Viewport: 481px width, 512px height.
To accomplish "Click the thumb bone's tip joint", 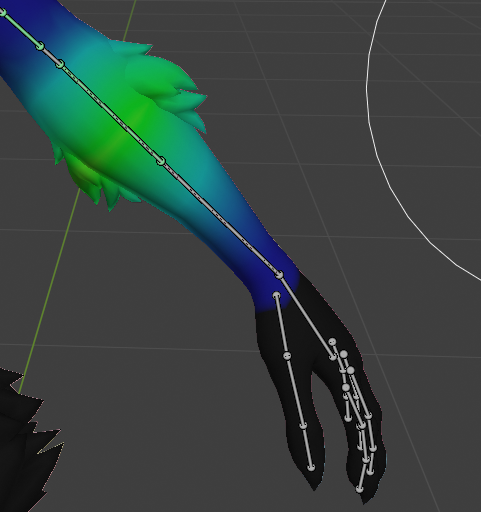I will pyautogui.click(x=311, y=467).
